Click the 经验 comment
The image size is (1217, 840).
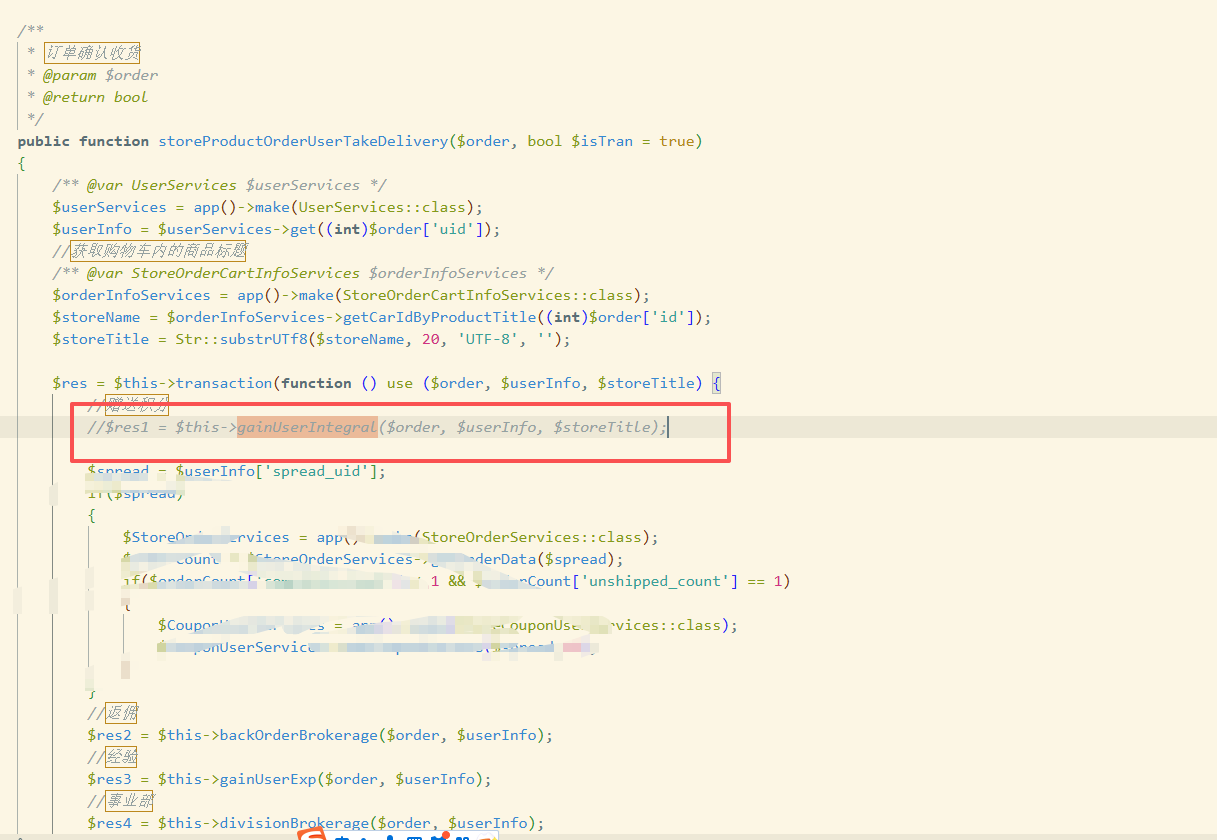[x=121, y=757]
